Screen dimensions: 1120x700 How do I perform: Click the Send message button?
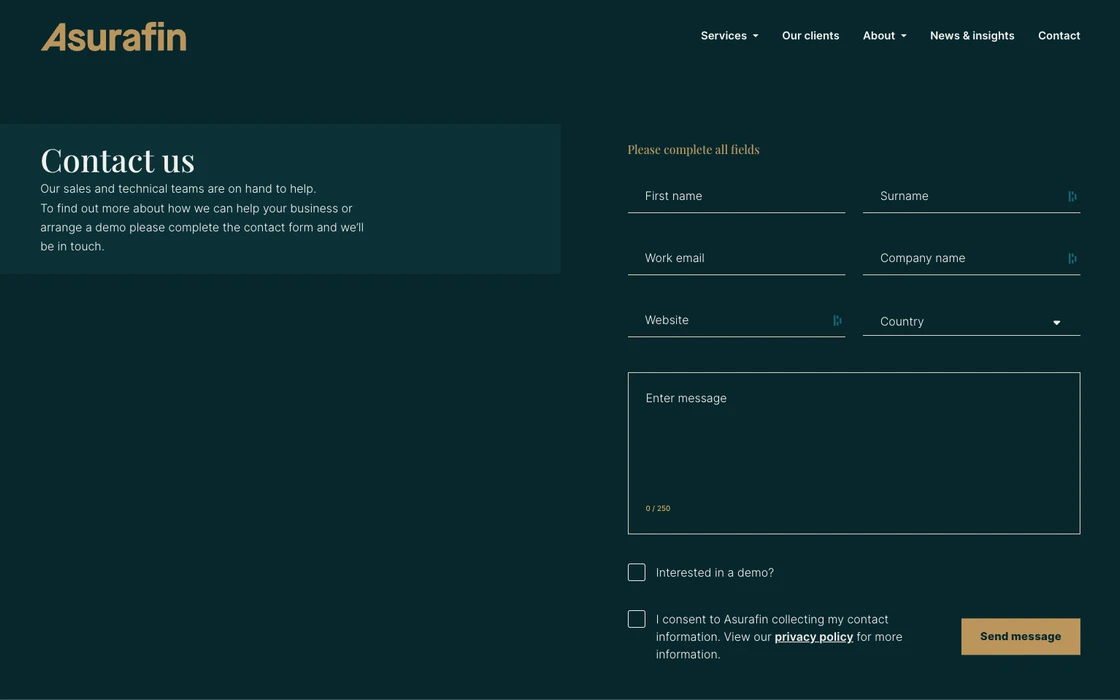tap(1020, 636)
